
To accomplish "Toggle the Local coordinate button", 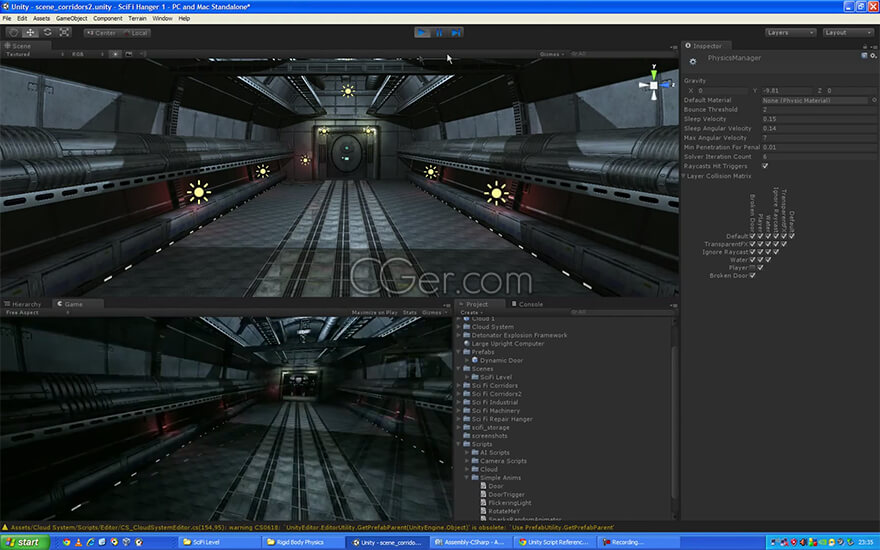I will click(x=135, y=33).
